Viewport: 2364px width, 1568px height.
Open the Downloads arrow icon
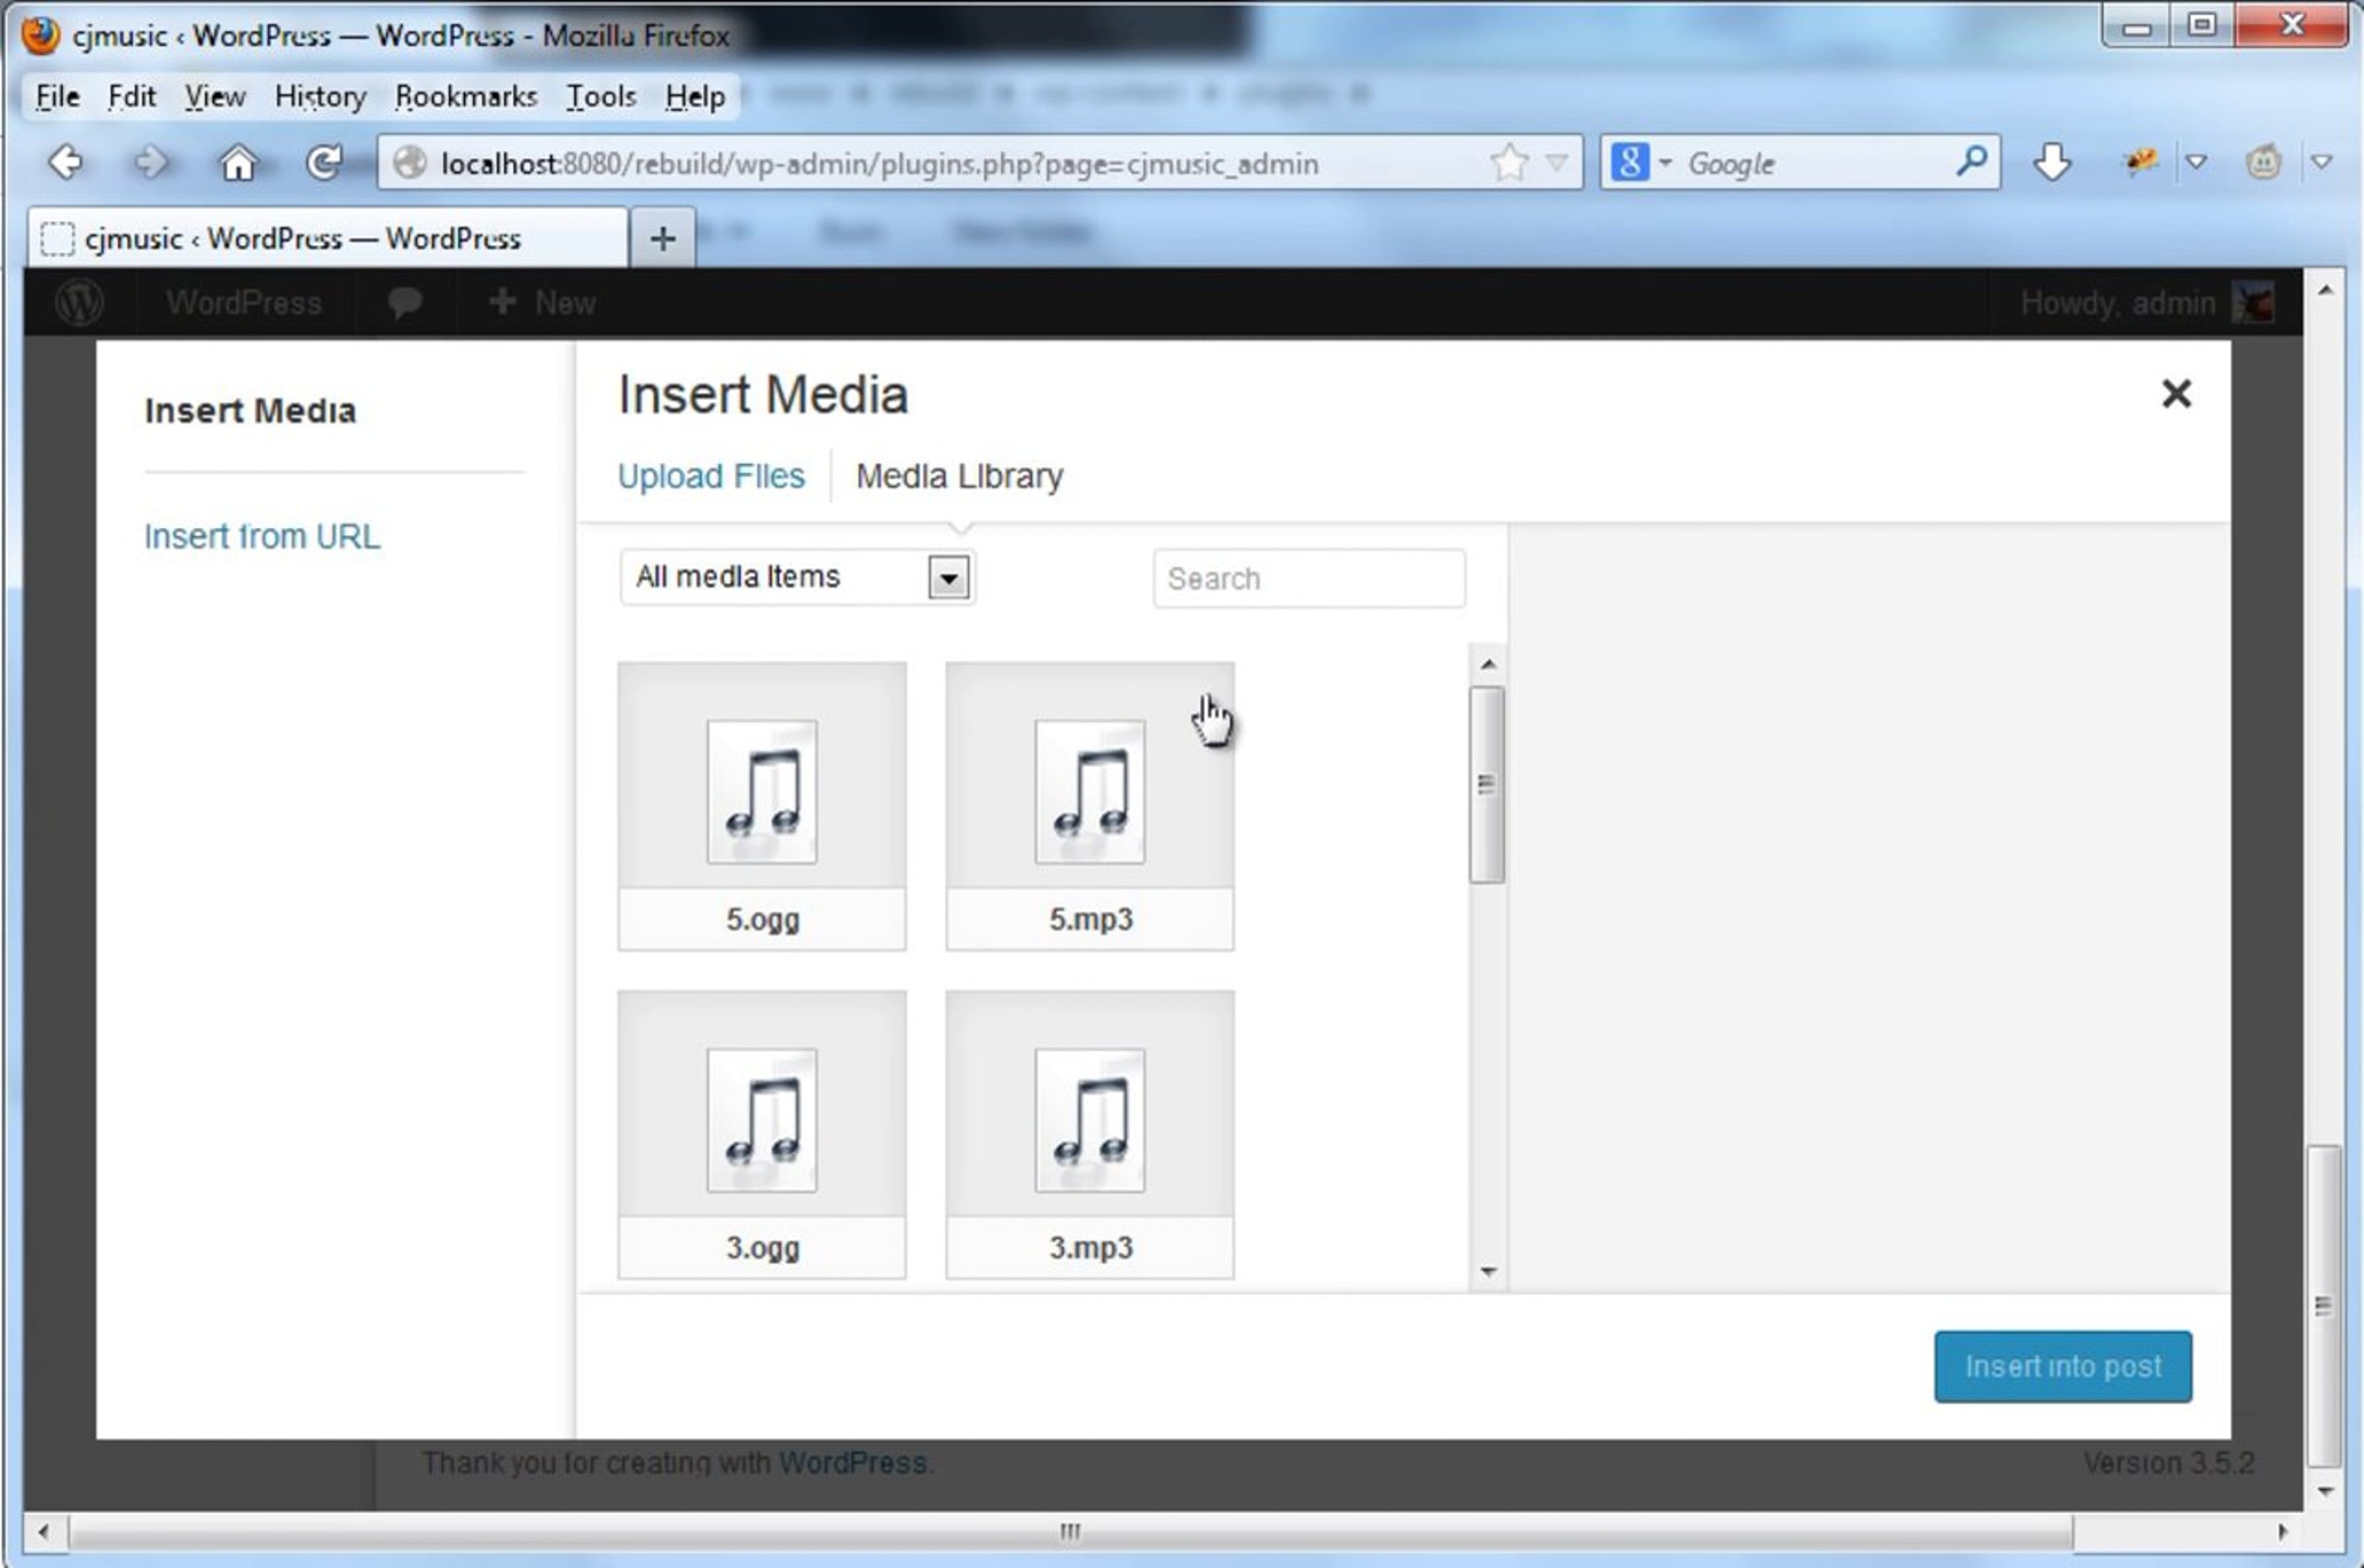[x=2052, y=161]
